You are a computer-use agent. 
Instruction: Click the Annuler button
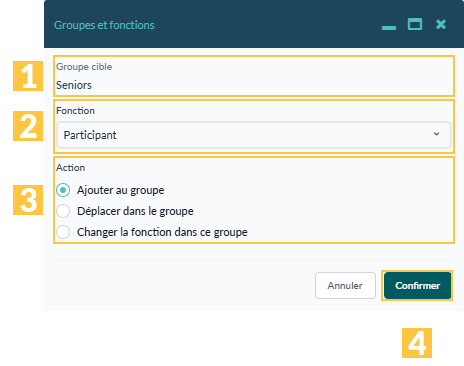[x=345, y=286]
